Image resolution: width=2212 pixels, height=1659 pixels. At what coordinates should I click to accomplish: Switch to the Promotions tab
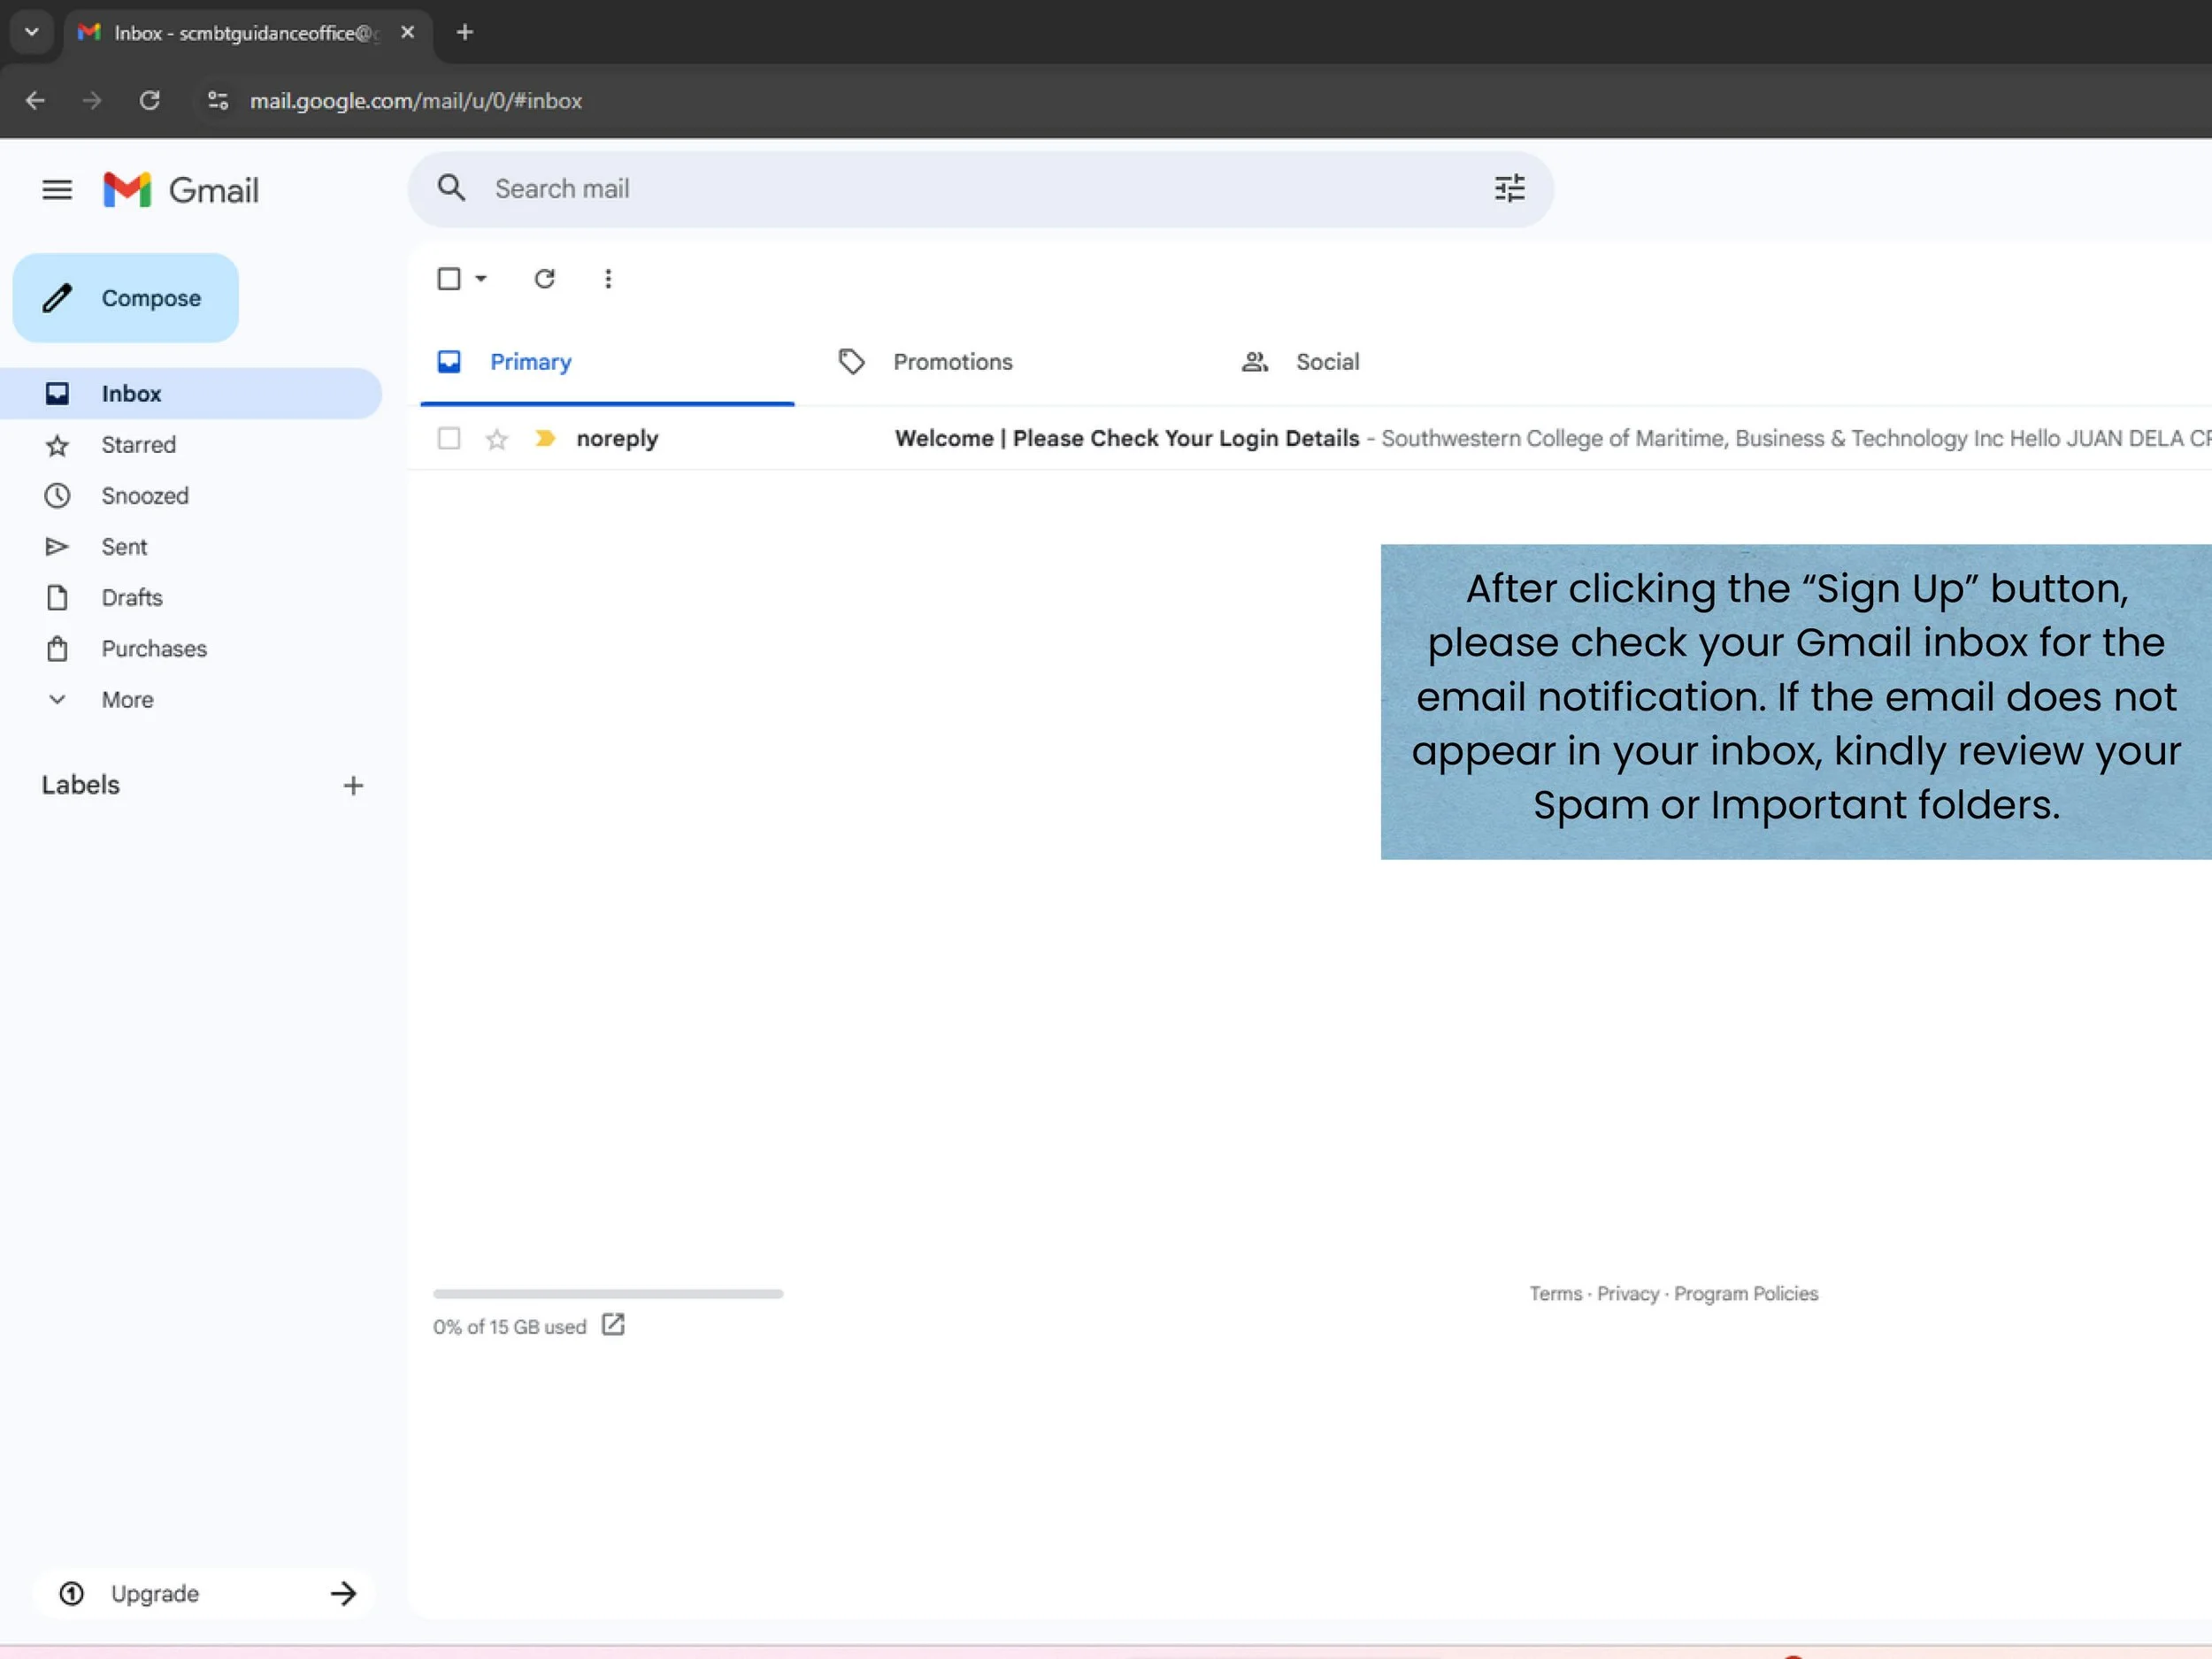pos(951,362)
